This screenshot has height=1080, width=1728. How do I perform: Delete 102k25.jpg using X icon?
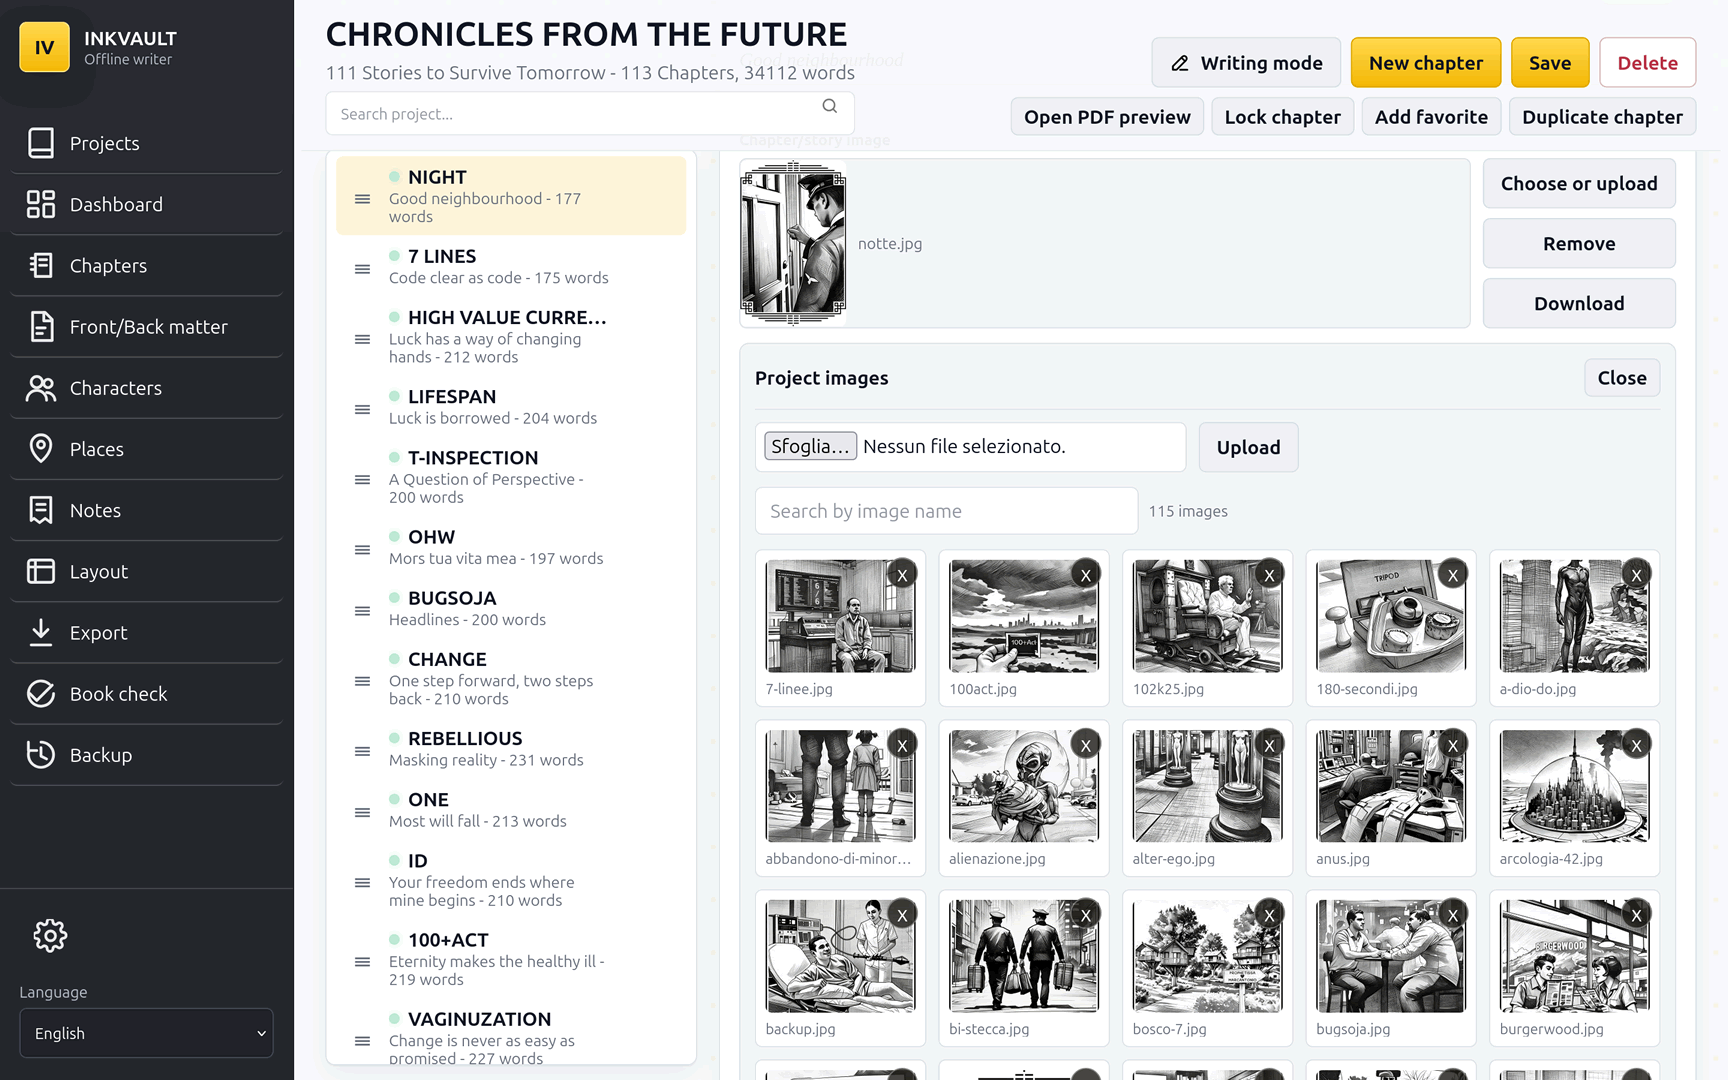tap(1269, 574)
